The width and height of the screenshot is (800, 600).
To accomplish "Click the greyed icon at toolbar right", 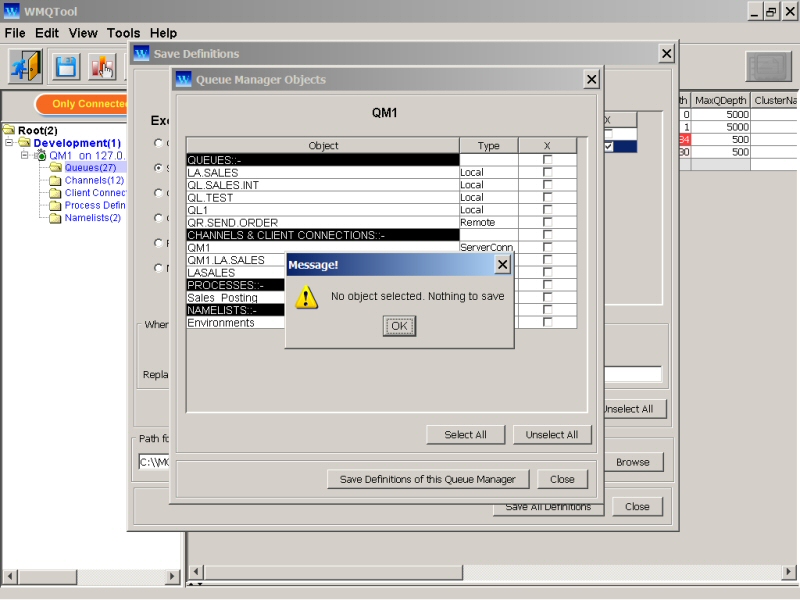I will pos(768,66).
